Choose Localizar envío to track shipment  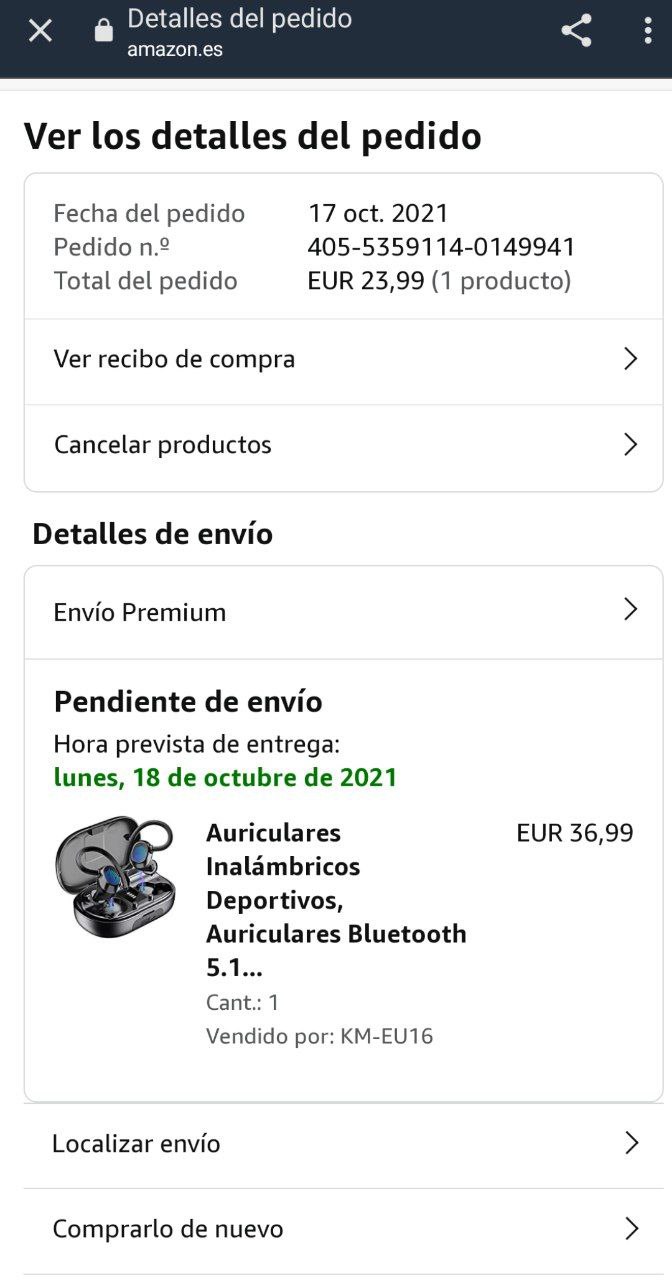pyautogui.click(x=343, y=1145)
